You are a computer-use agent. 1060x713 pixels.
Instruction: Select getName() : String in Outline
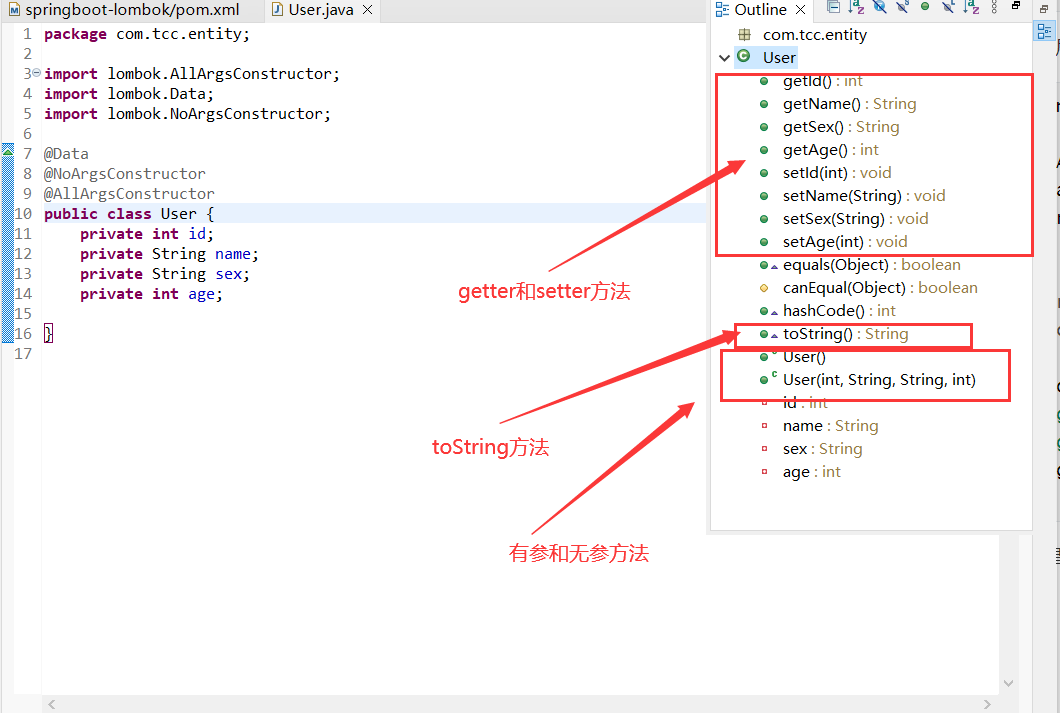tap(849, 104)
